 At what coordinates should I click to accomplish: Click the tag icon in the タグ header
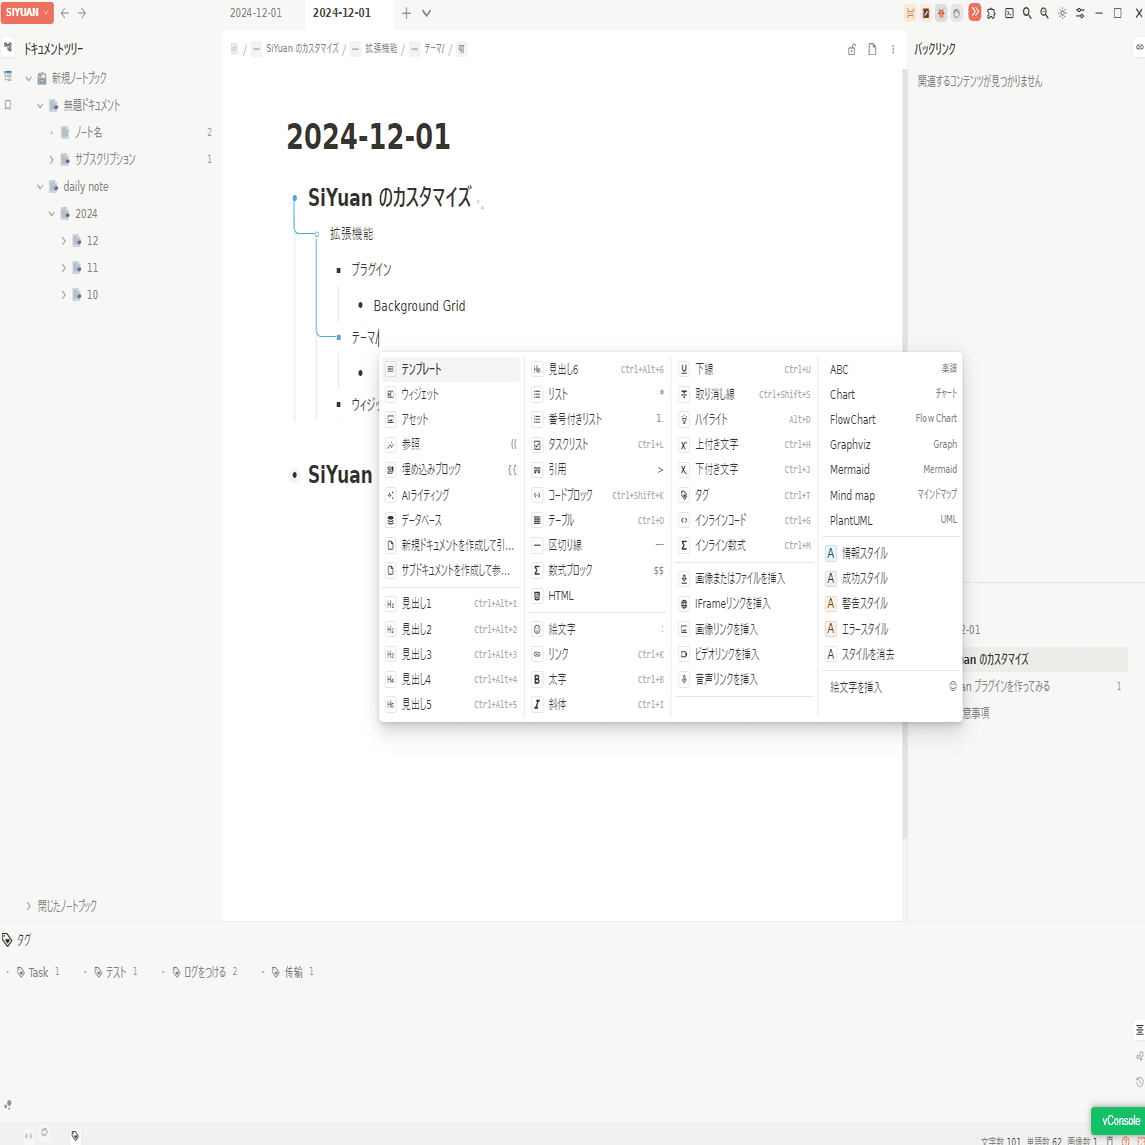click(x=7, y=940)
